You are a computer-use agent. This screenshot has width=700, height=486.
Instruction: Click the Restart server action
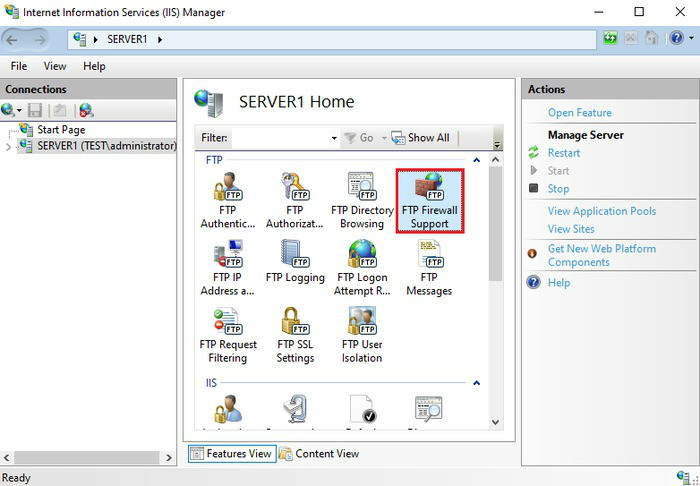point(563,153)
